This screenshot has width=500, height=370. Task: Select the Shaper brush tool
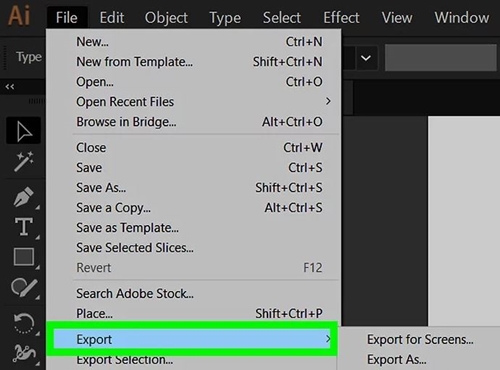pos(24,287)
